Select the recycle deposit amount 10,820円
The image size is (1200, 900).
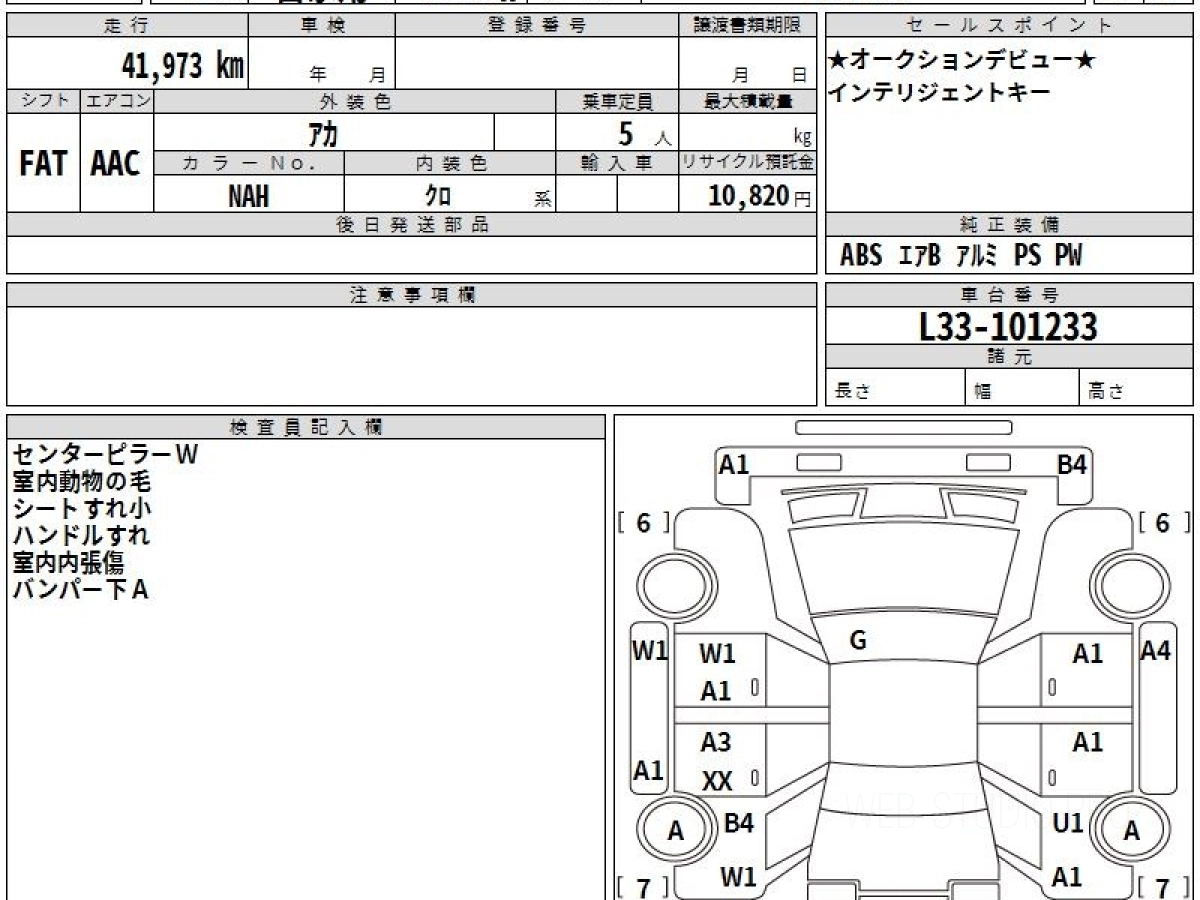760,195
